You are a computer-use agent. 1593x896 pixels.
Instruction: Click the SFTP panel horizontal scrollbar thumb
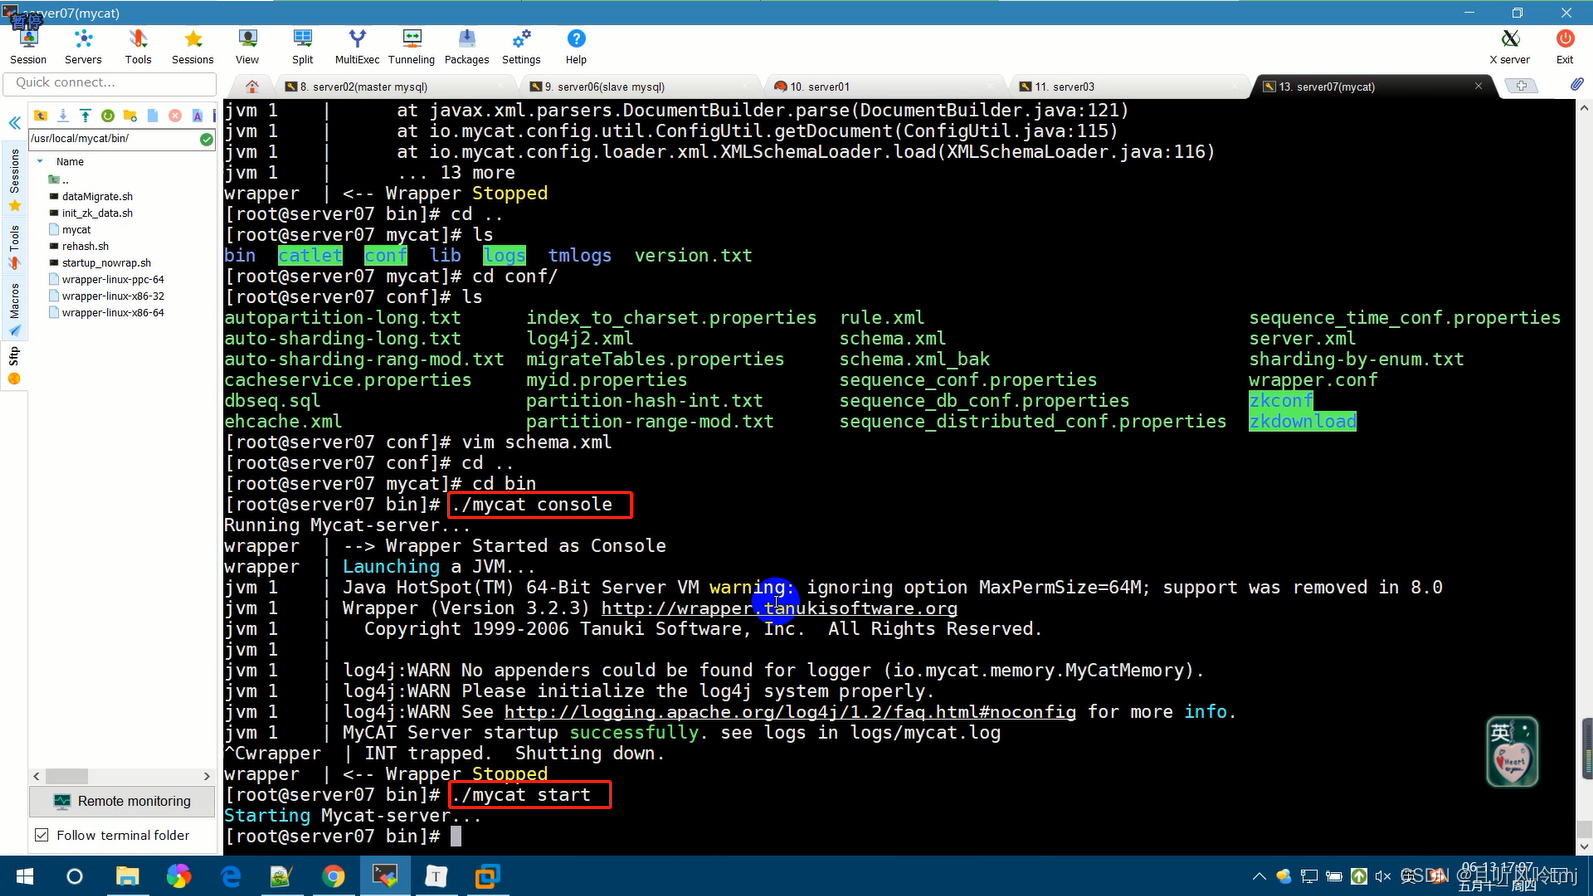pyautogui.click(x=67, y=776)
